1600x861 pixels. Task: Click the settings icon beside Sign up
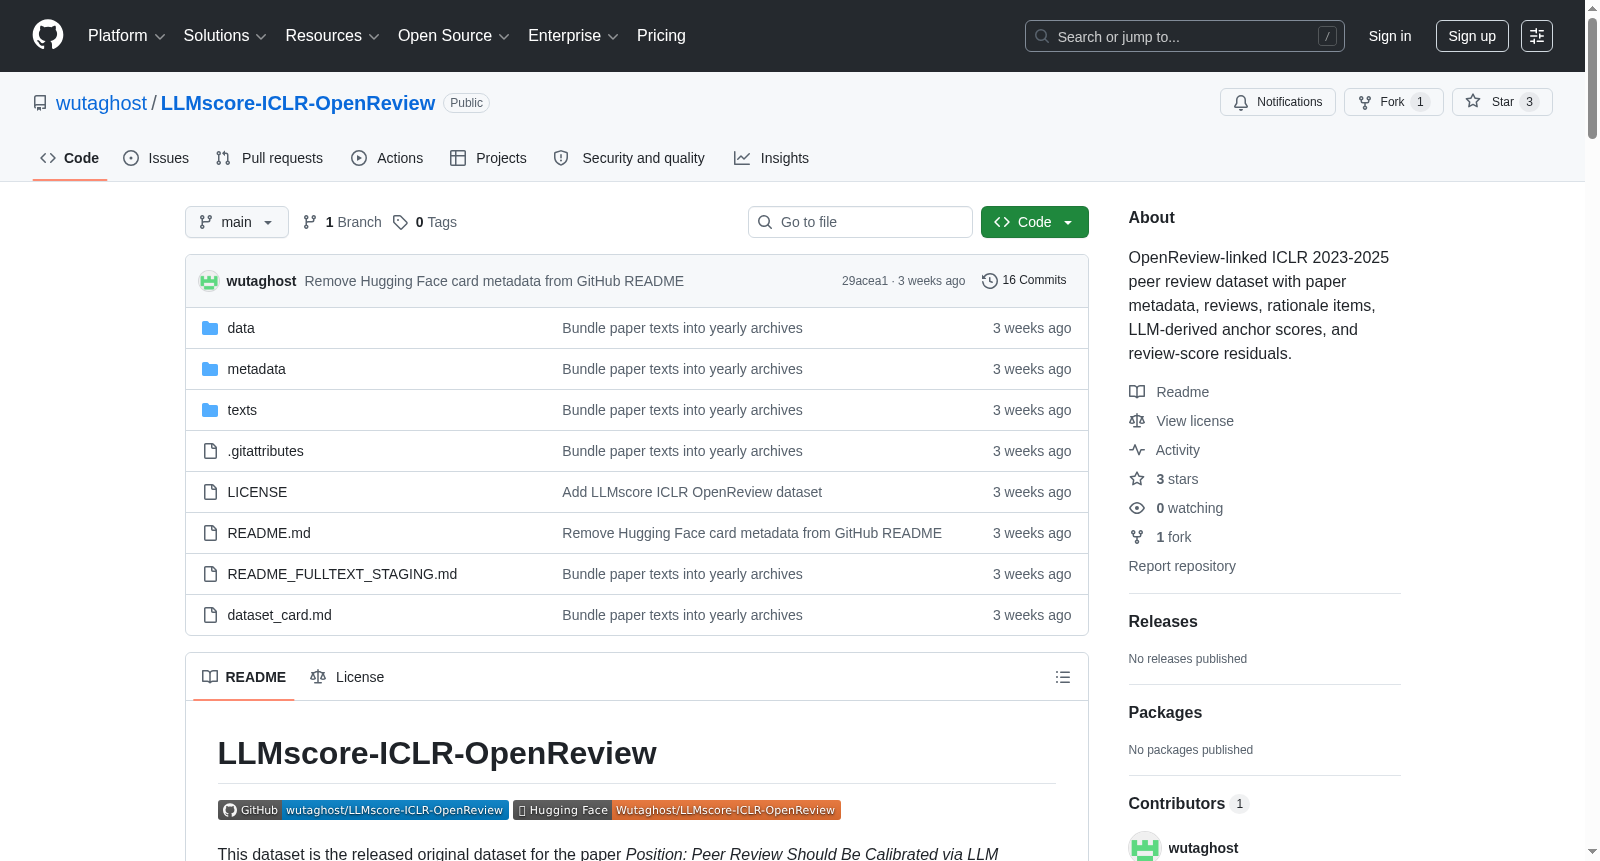1537,36
